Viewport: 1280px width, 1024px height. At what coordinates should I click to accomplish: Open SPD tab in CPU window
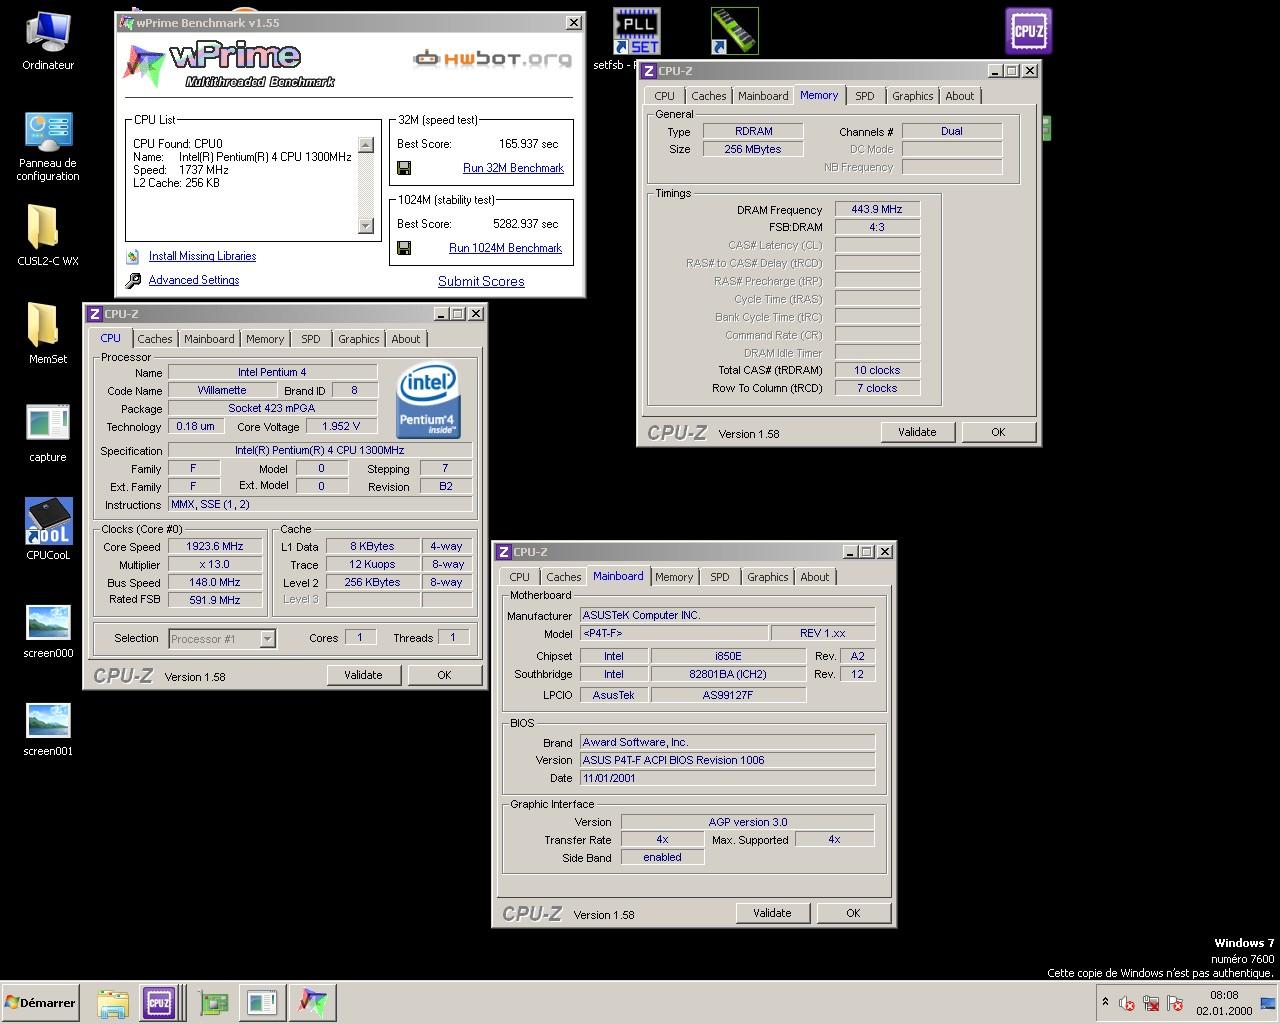pos(311,339)
